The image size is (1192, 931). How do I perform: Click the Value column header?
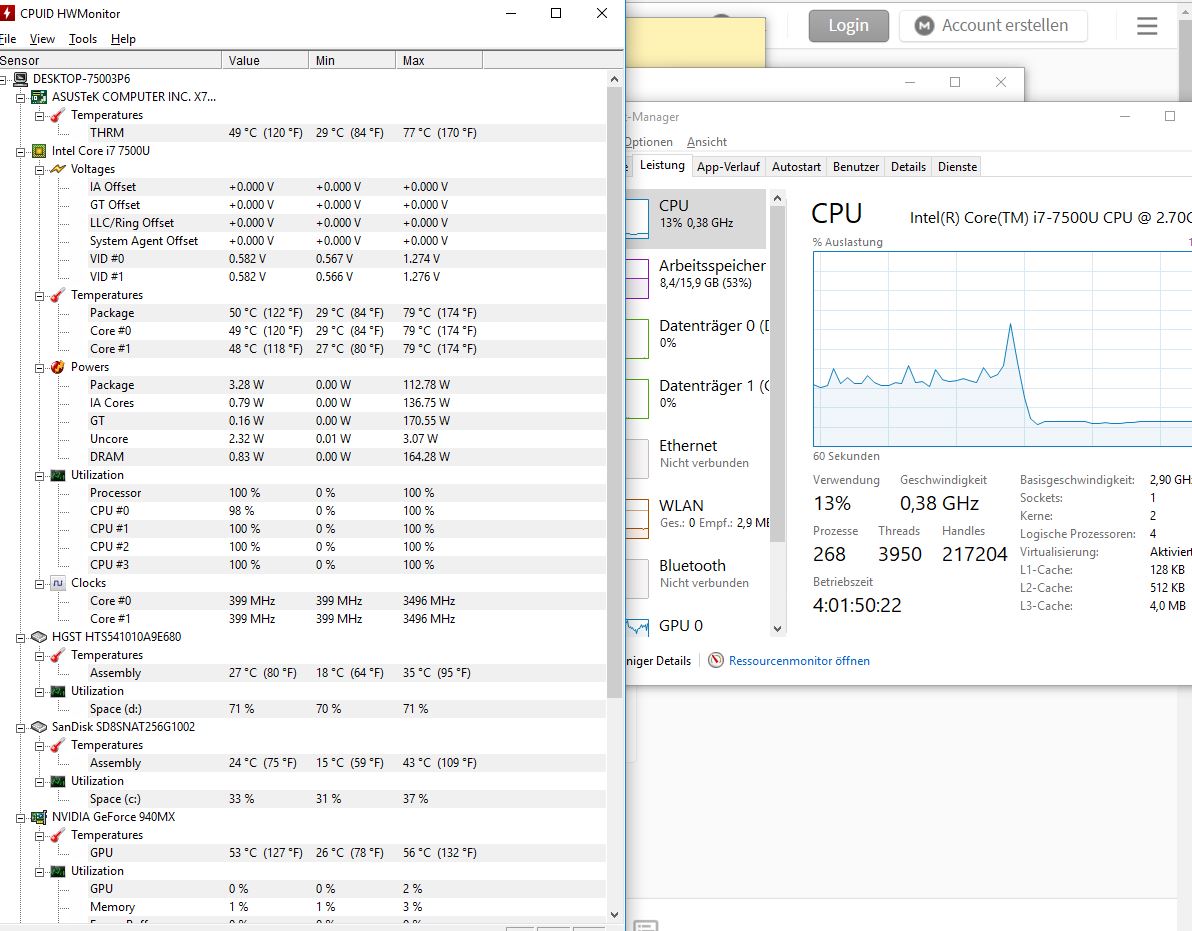[x=265, y=60]
